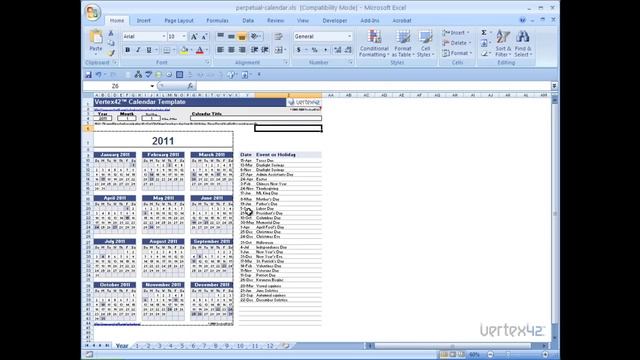Switch to the Insert ribbon tab
The width and height of the screenshot is (640, 360).
point(144,20)
